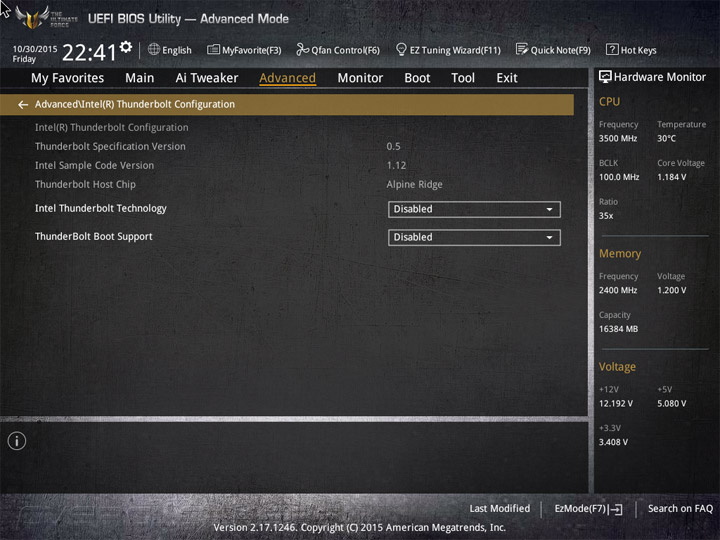Click the EZ Tuning Wizard bulb icon
The height and width of the screenshot is (540, 720).
coord(401,49)
